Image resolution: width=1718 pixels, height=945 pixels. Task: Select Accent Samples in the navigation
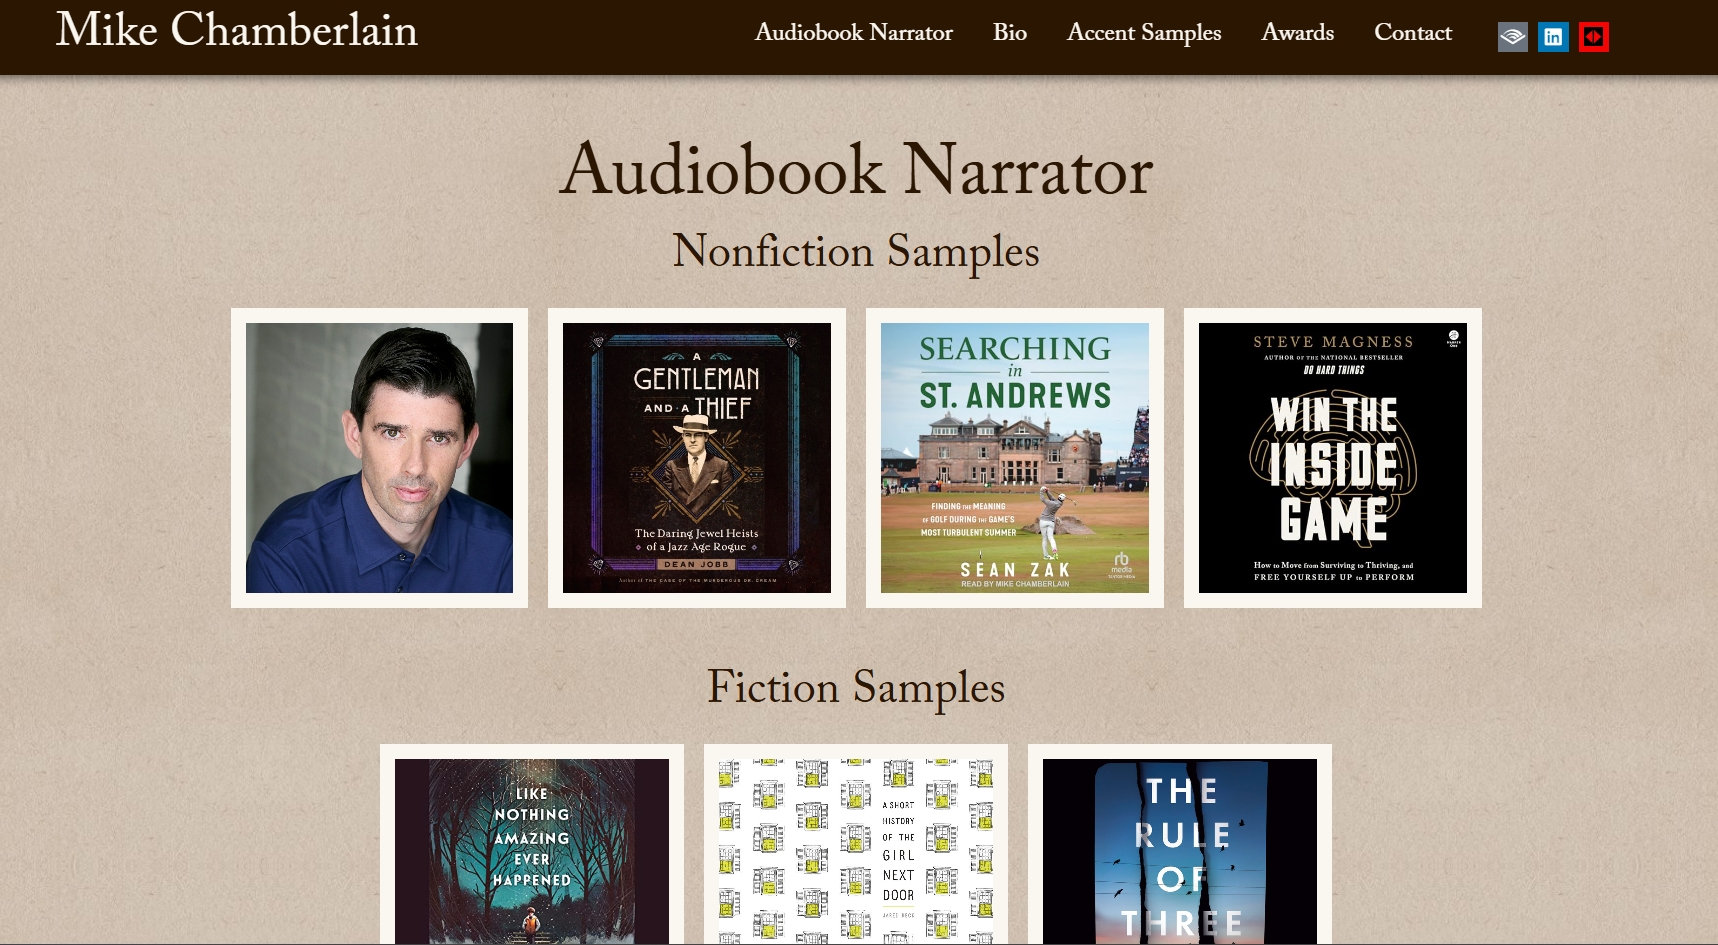pos(1144,33)
